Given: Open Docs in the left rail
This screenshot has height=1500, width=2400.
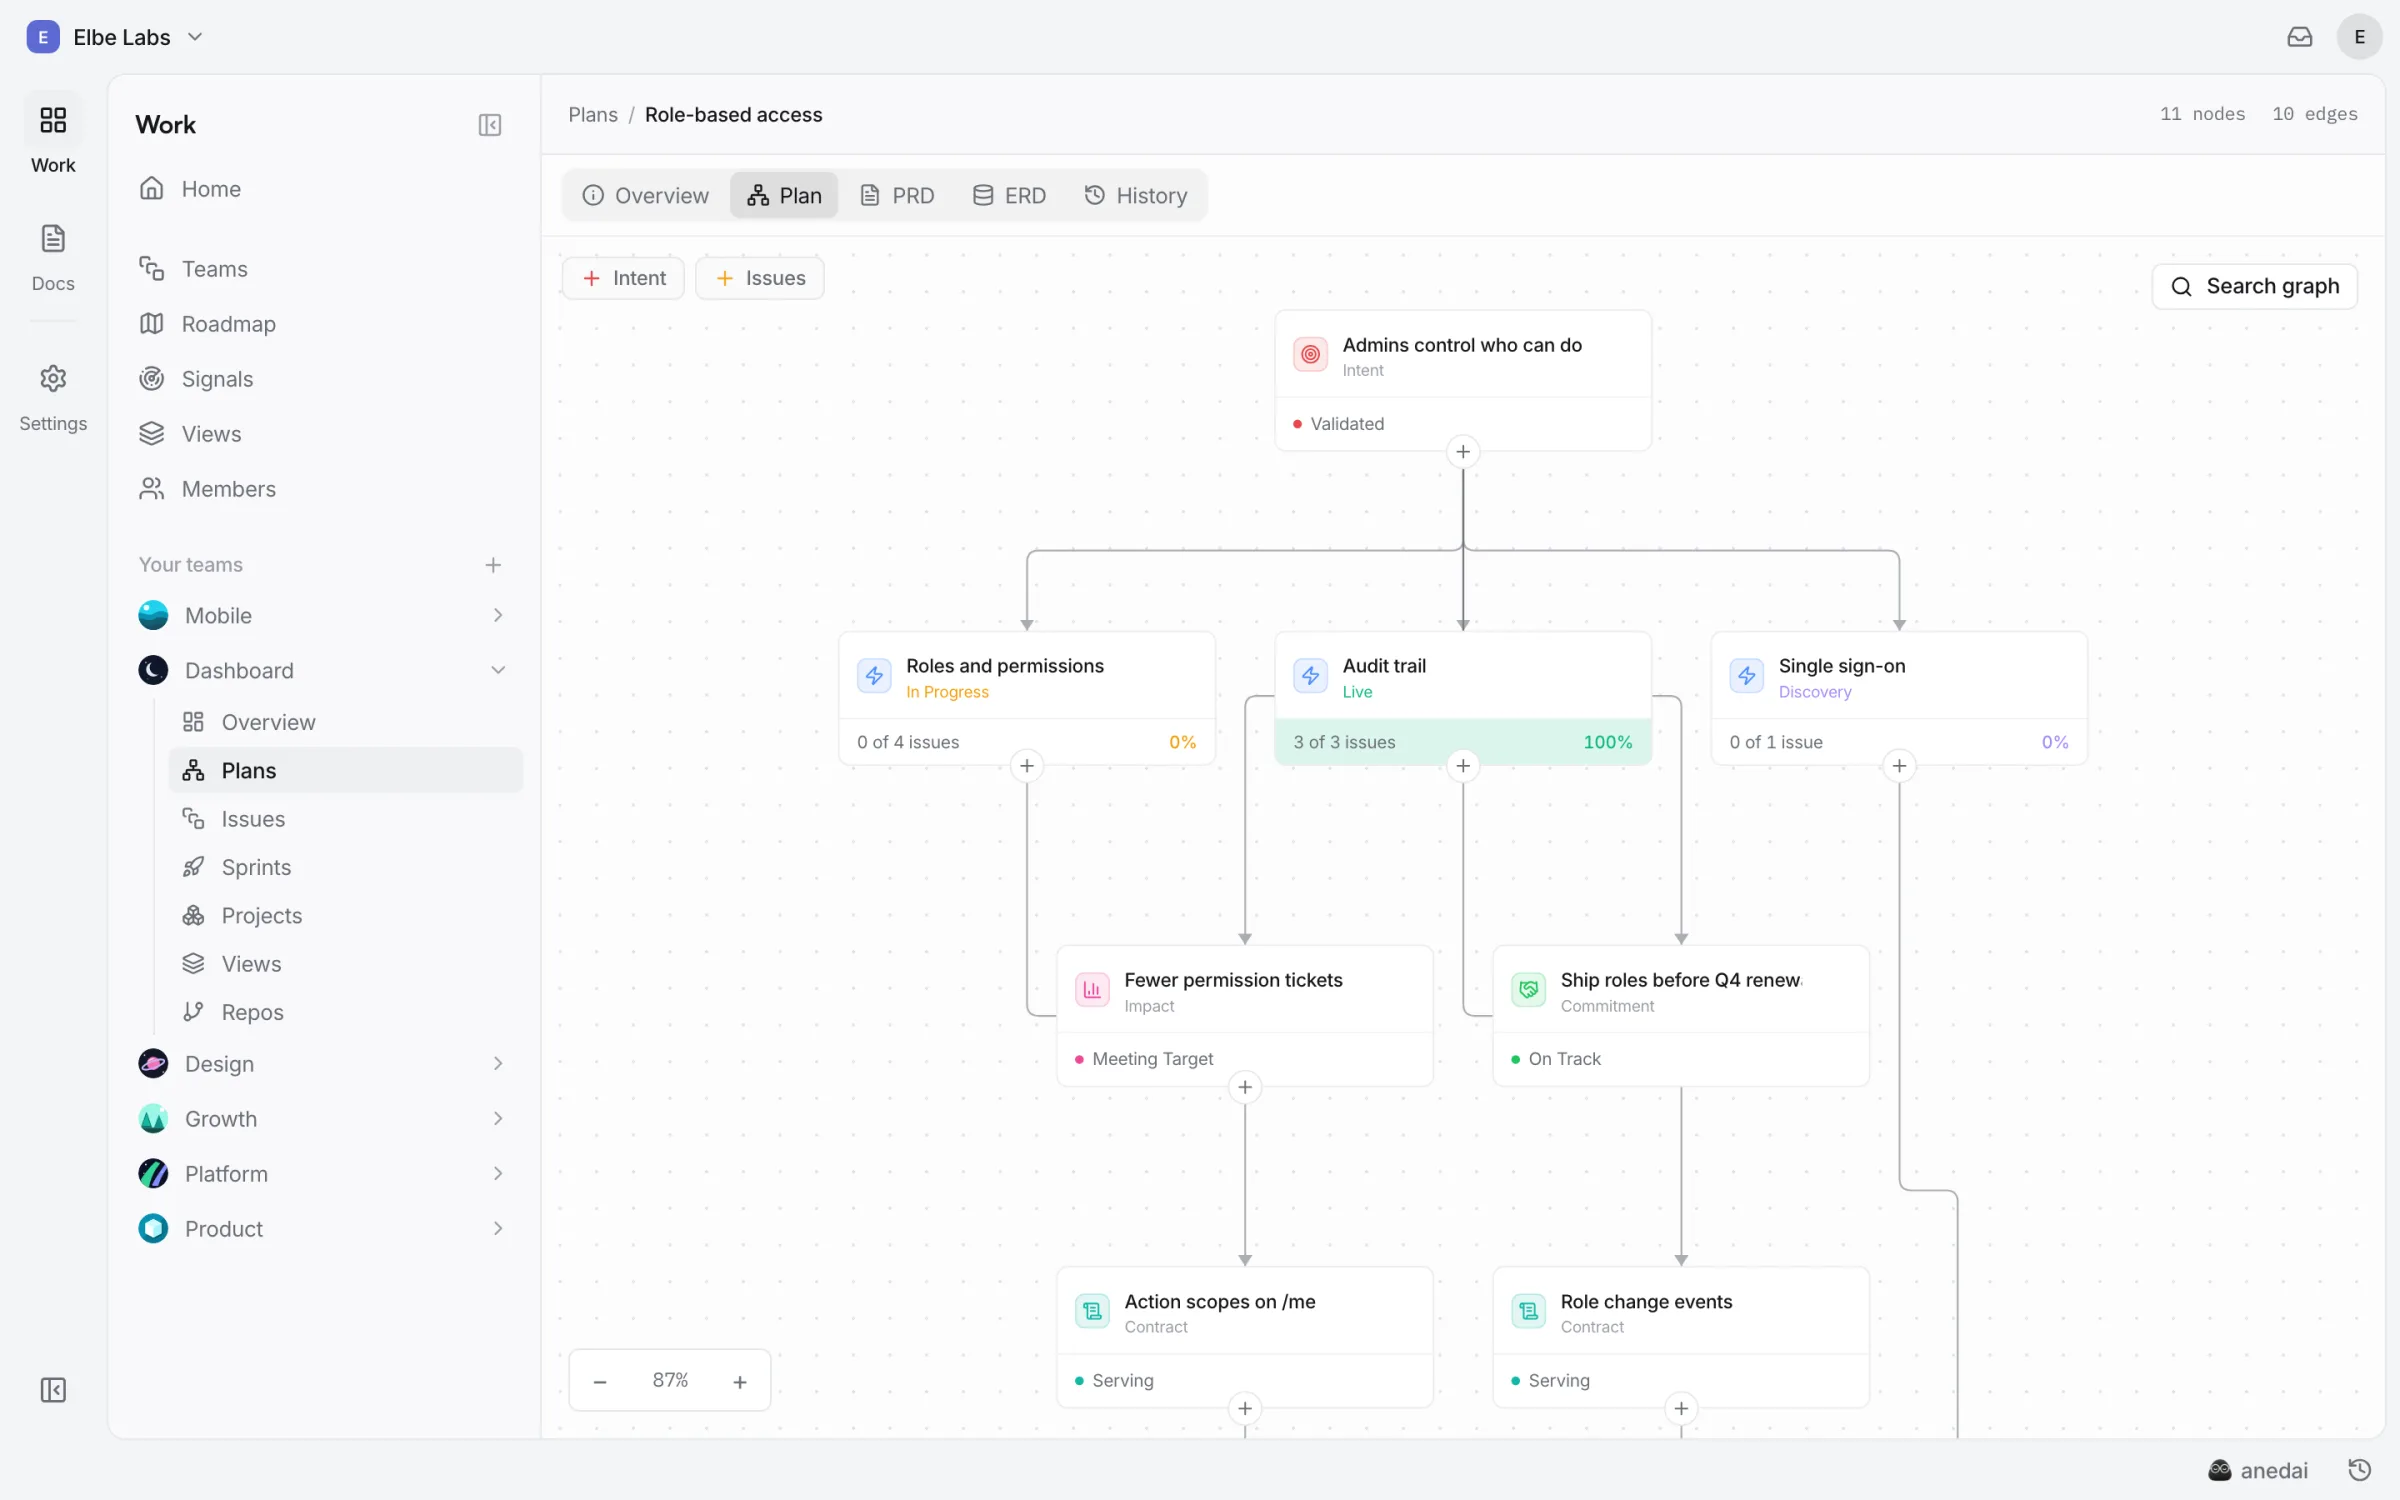Looking at the screenshot, I should (x=53, y=257).
